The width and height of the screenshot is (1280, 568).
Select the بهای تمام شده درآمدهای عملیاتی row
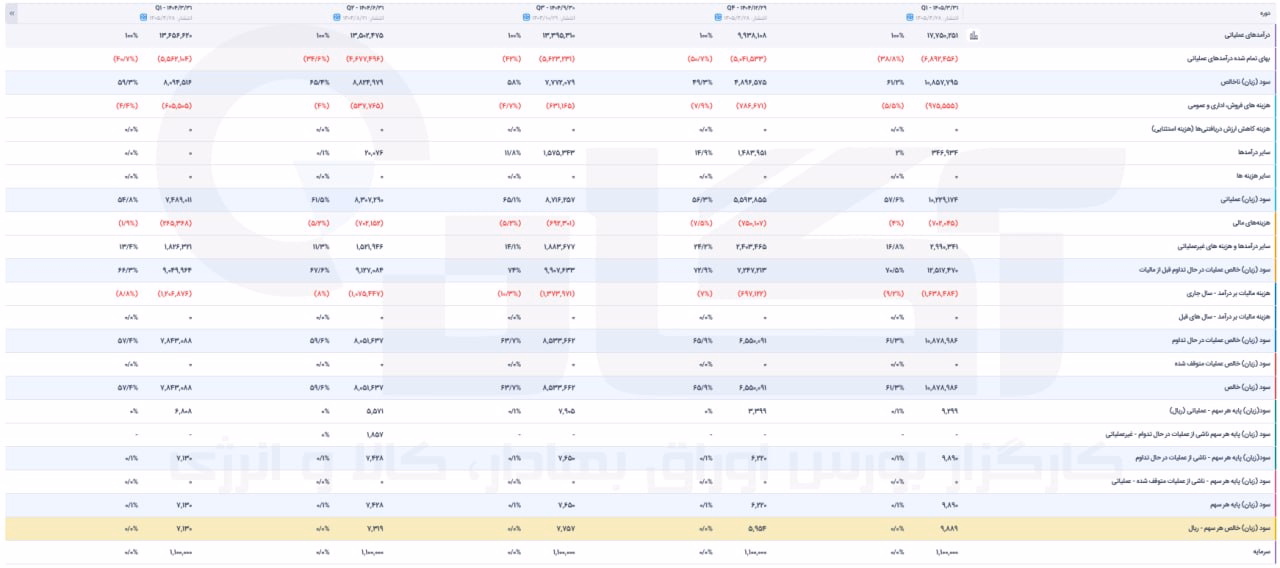tap(640, 58)
